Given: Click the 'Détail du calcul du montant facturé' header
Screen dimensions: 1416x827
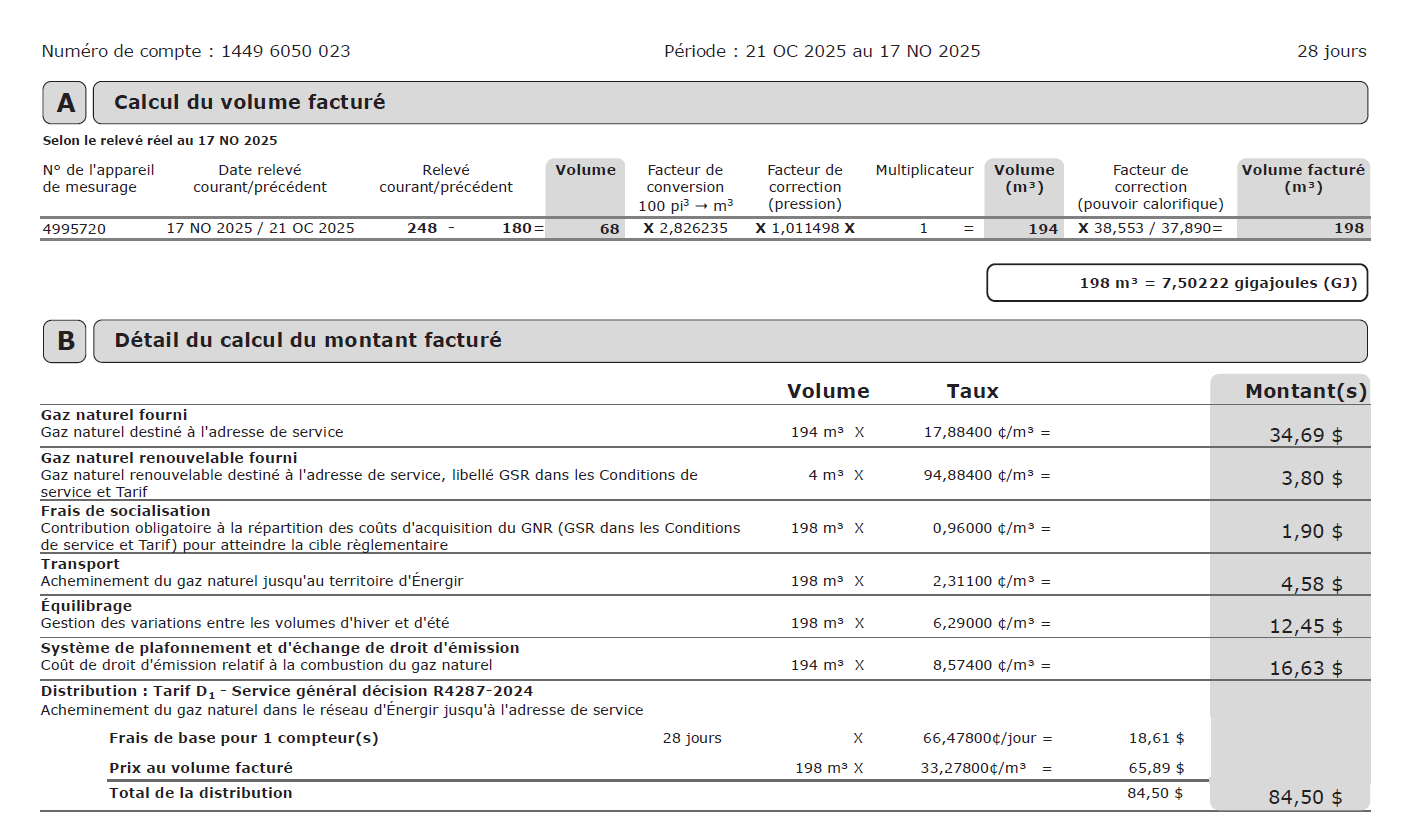Looking at the screenshot, I should pyautogui.click(x=307, y=340).
